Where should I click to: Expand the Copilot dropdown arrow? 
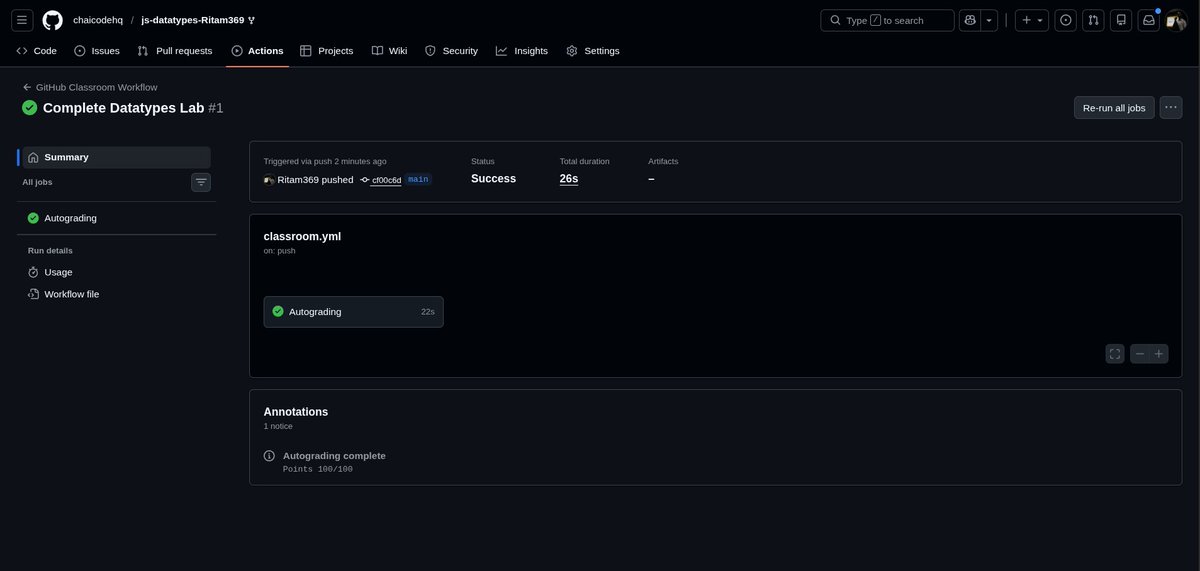pyautogui.click(x=989, y=20)
